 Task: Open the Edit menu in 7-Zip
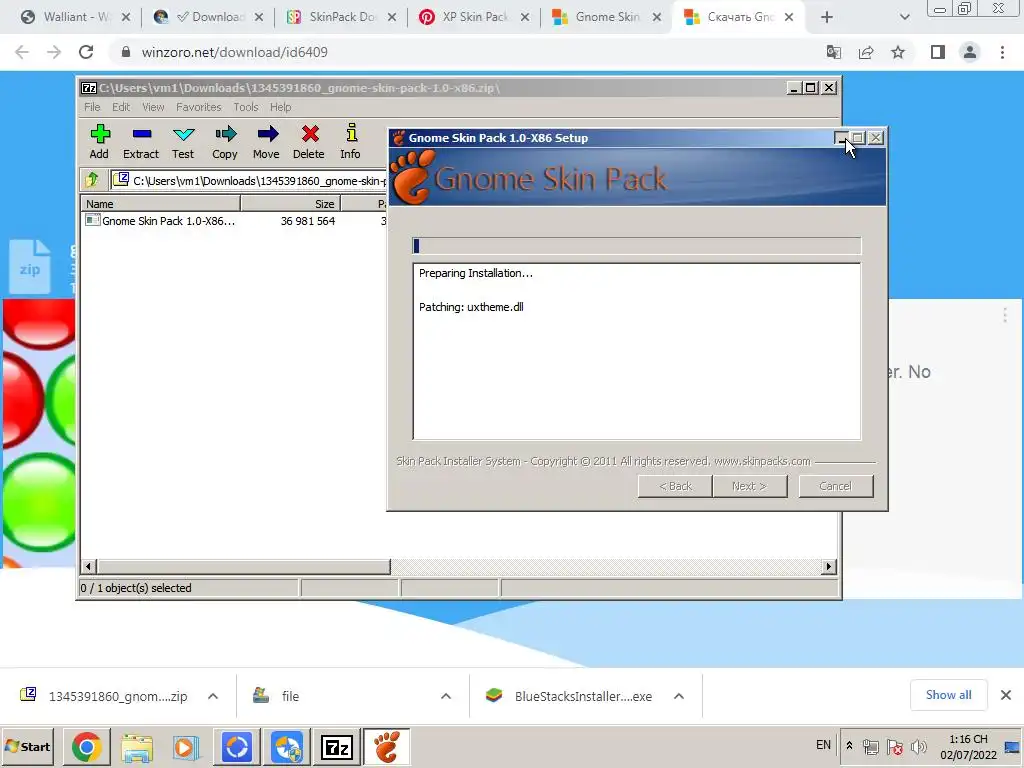[121, 107]
